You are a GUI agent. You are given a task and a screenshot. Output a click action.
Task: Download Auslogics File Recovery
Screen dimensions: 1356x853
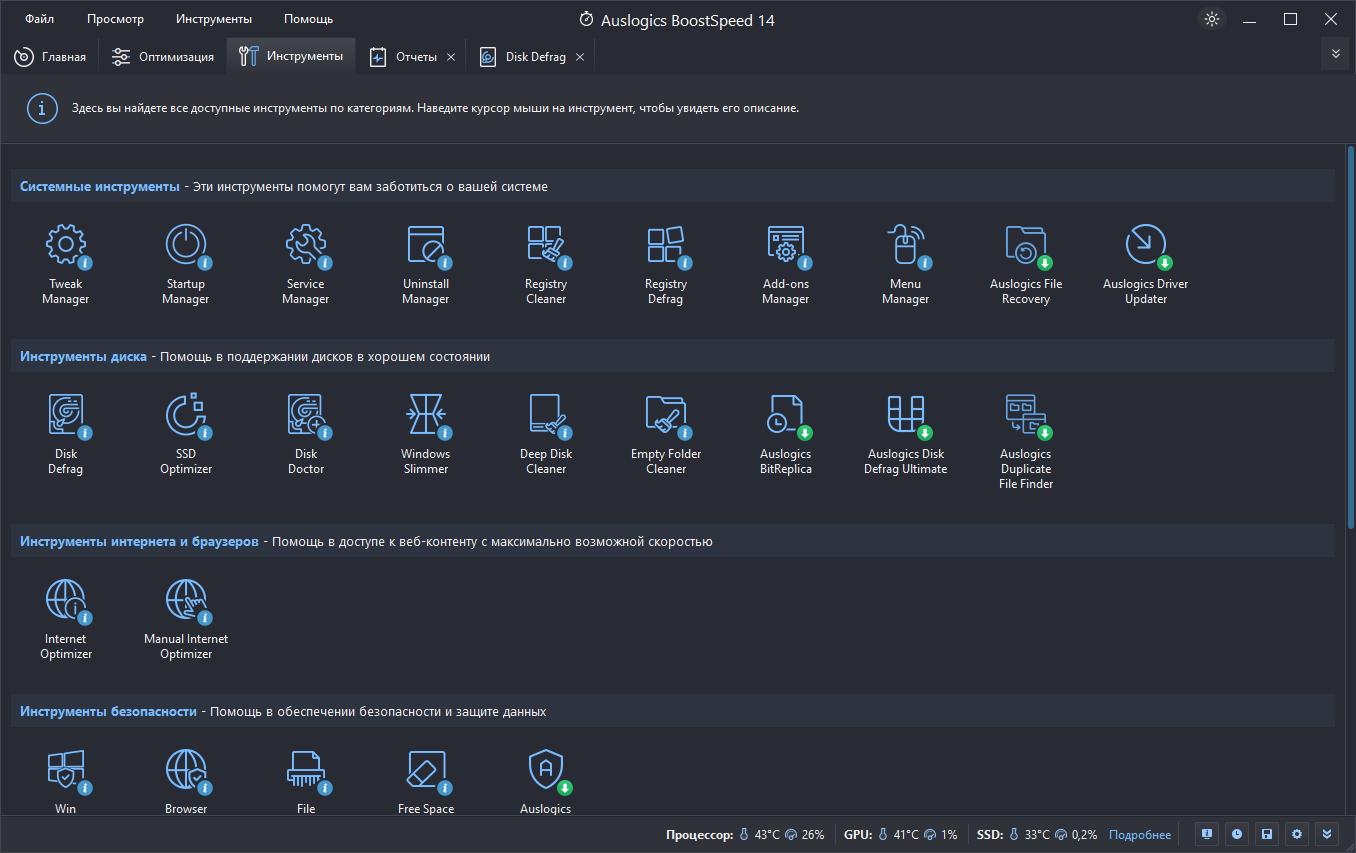(1026, 265)
